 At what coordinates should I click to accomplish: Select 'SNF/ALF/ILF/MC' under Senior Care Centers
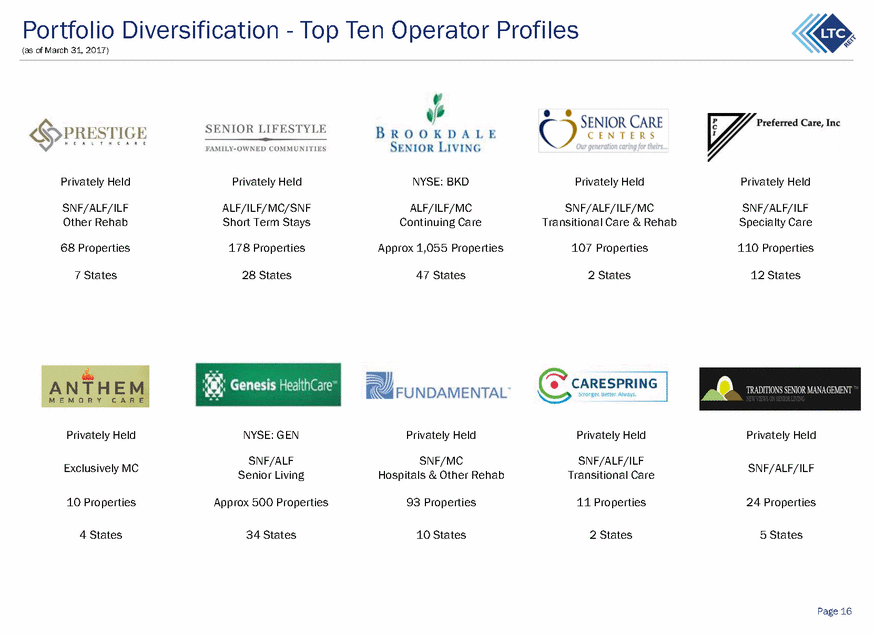coord(610,208)
